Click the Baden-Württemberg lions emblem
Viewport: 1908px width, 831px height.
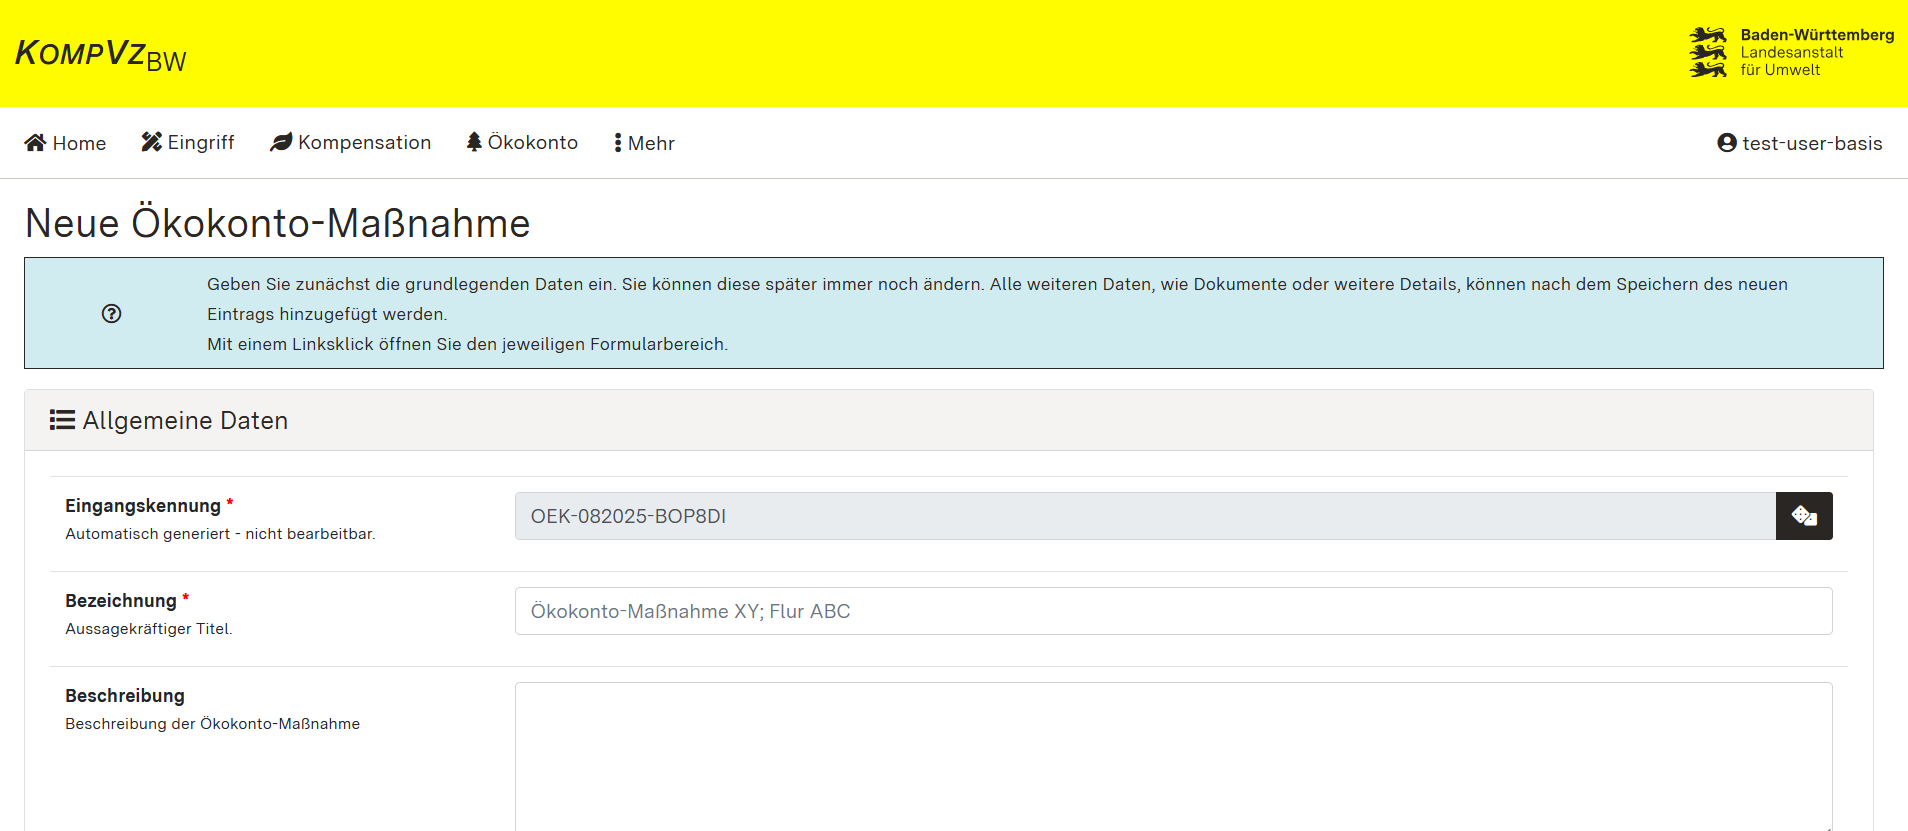coord(1708,52)
